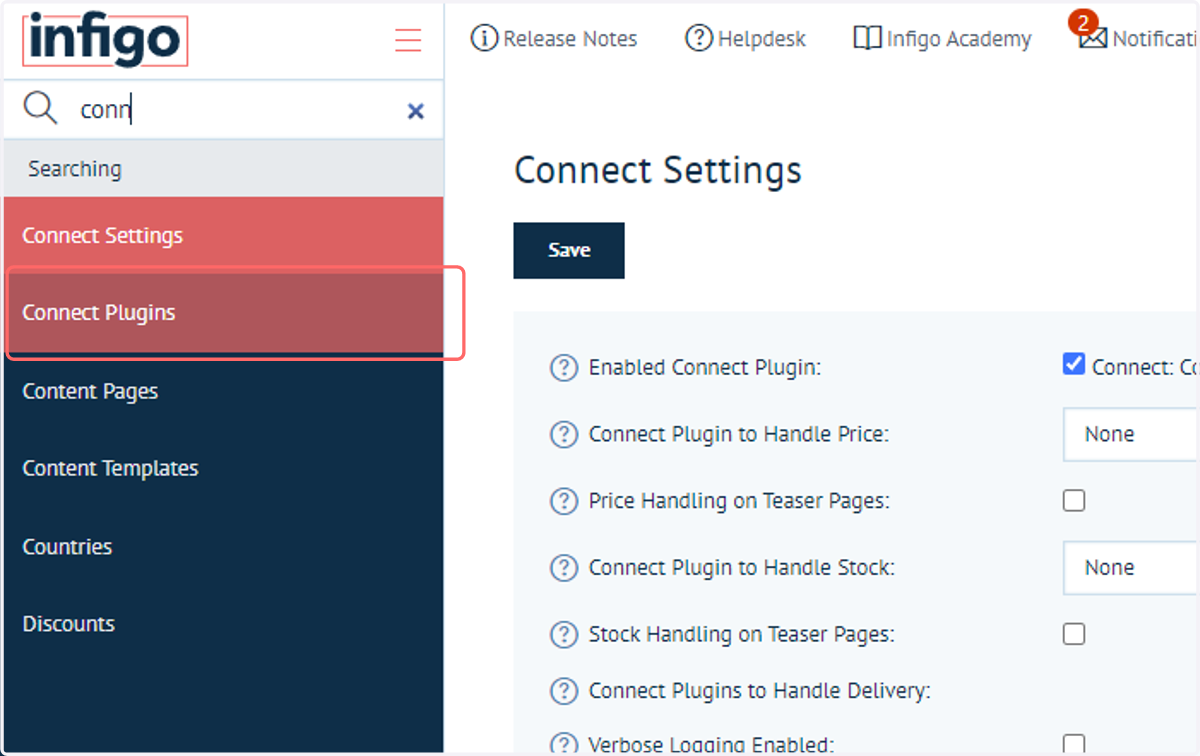Open Connect Plugins menu item
This screenshot has height=756, width=1200.
[224, 313]
